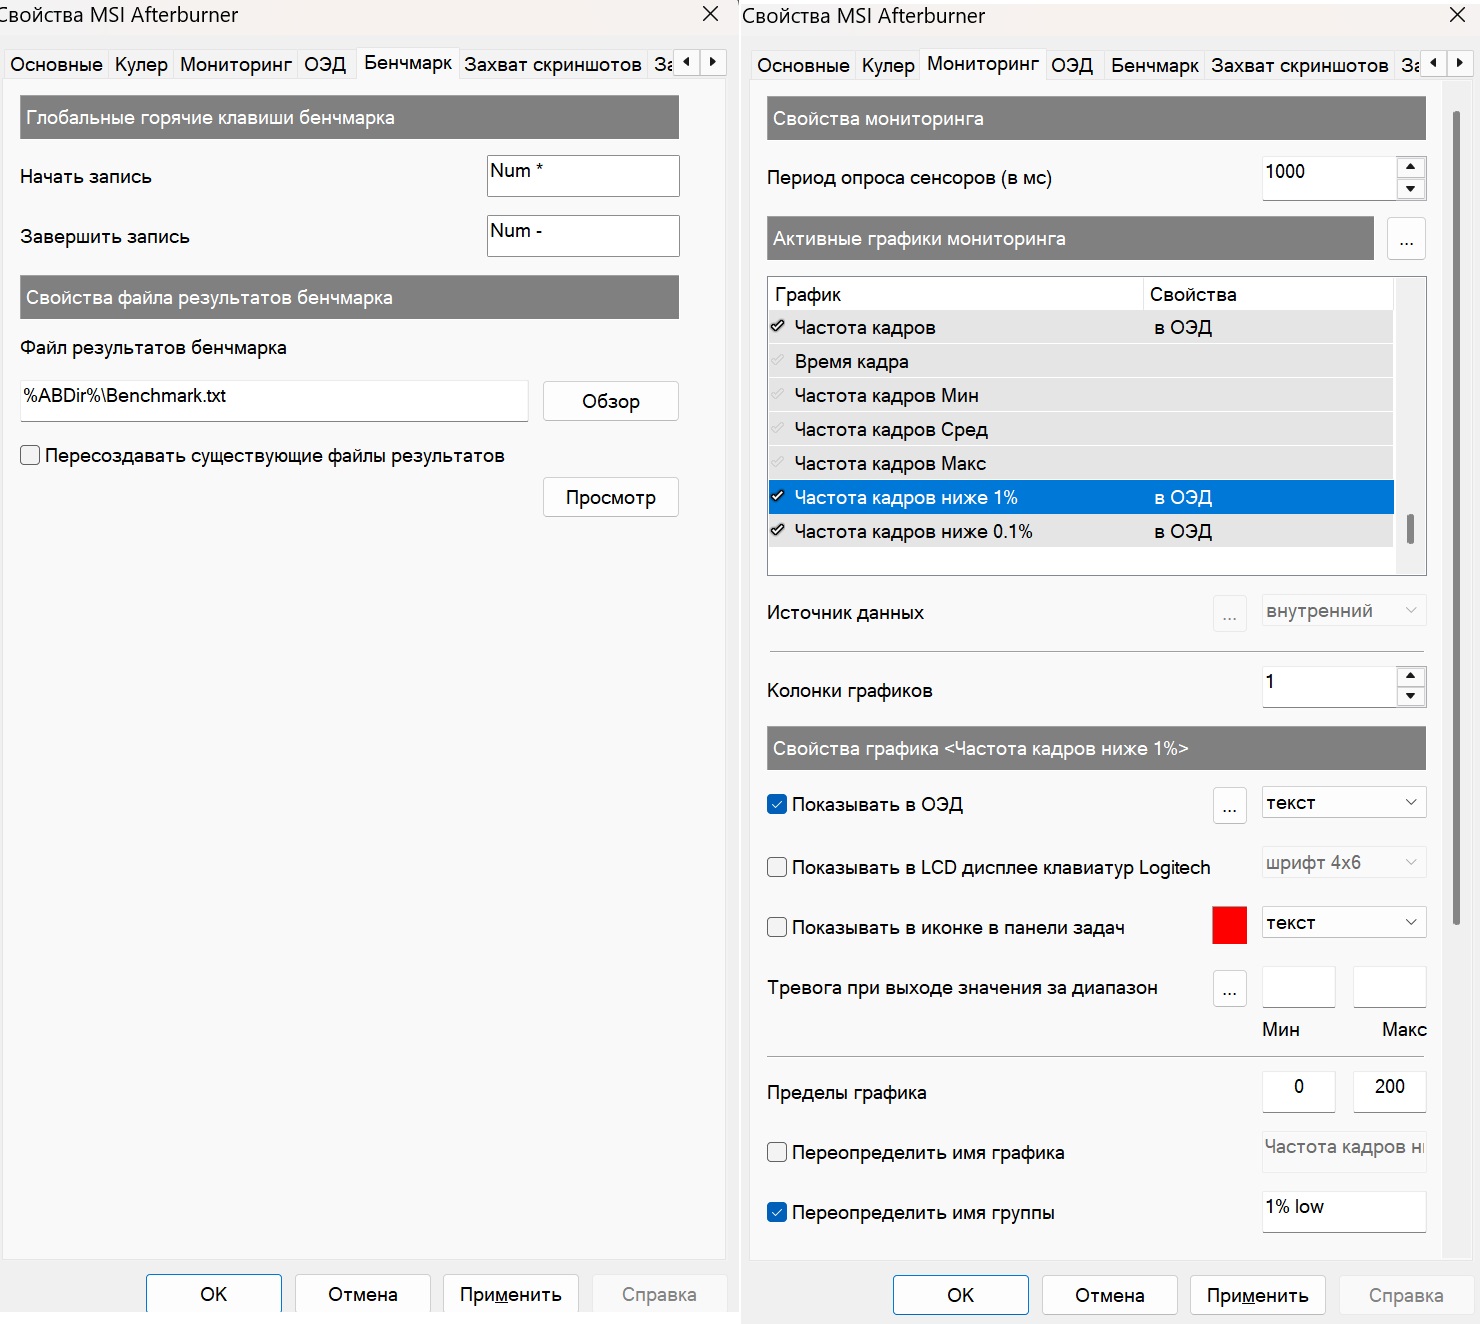Open the внутренний data source dropdown
The image size is (1480, 1324).
(1344, 611)
